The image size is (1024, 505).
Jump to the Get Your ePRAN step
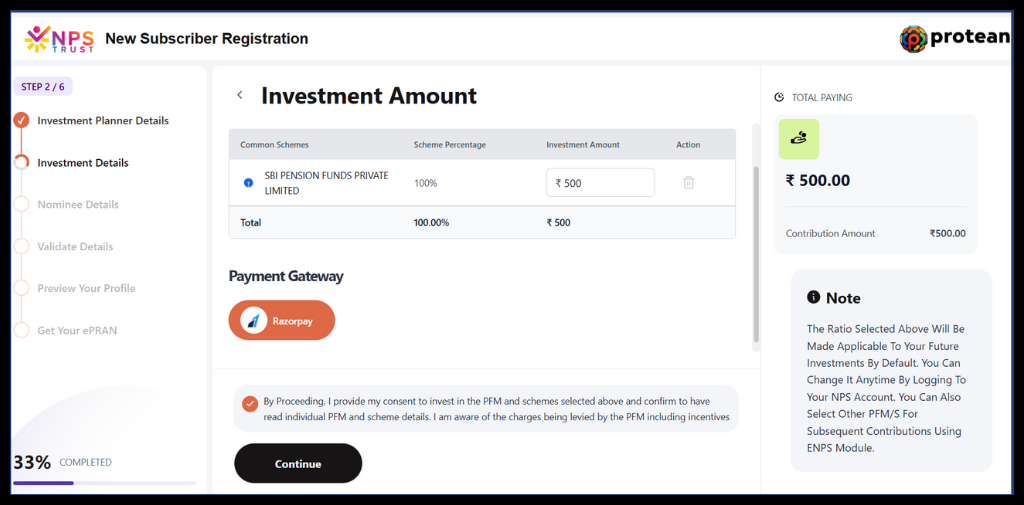click(x=77, y=331)
